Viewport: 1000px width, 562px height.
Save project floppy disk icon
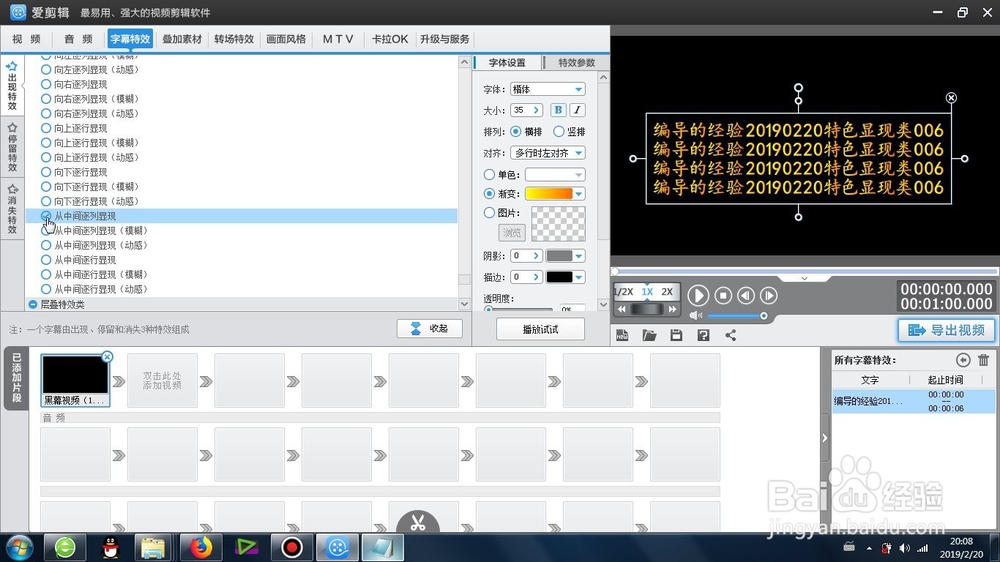676,336
